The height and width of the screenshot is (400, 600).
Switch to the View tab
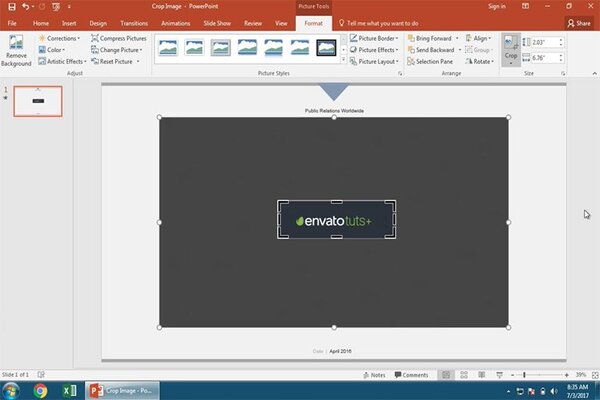[281, 23]
